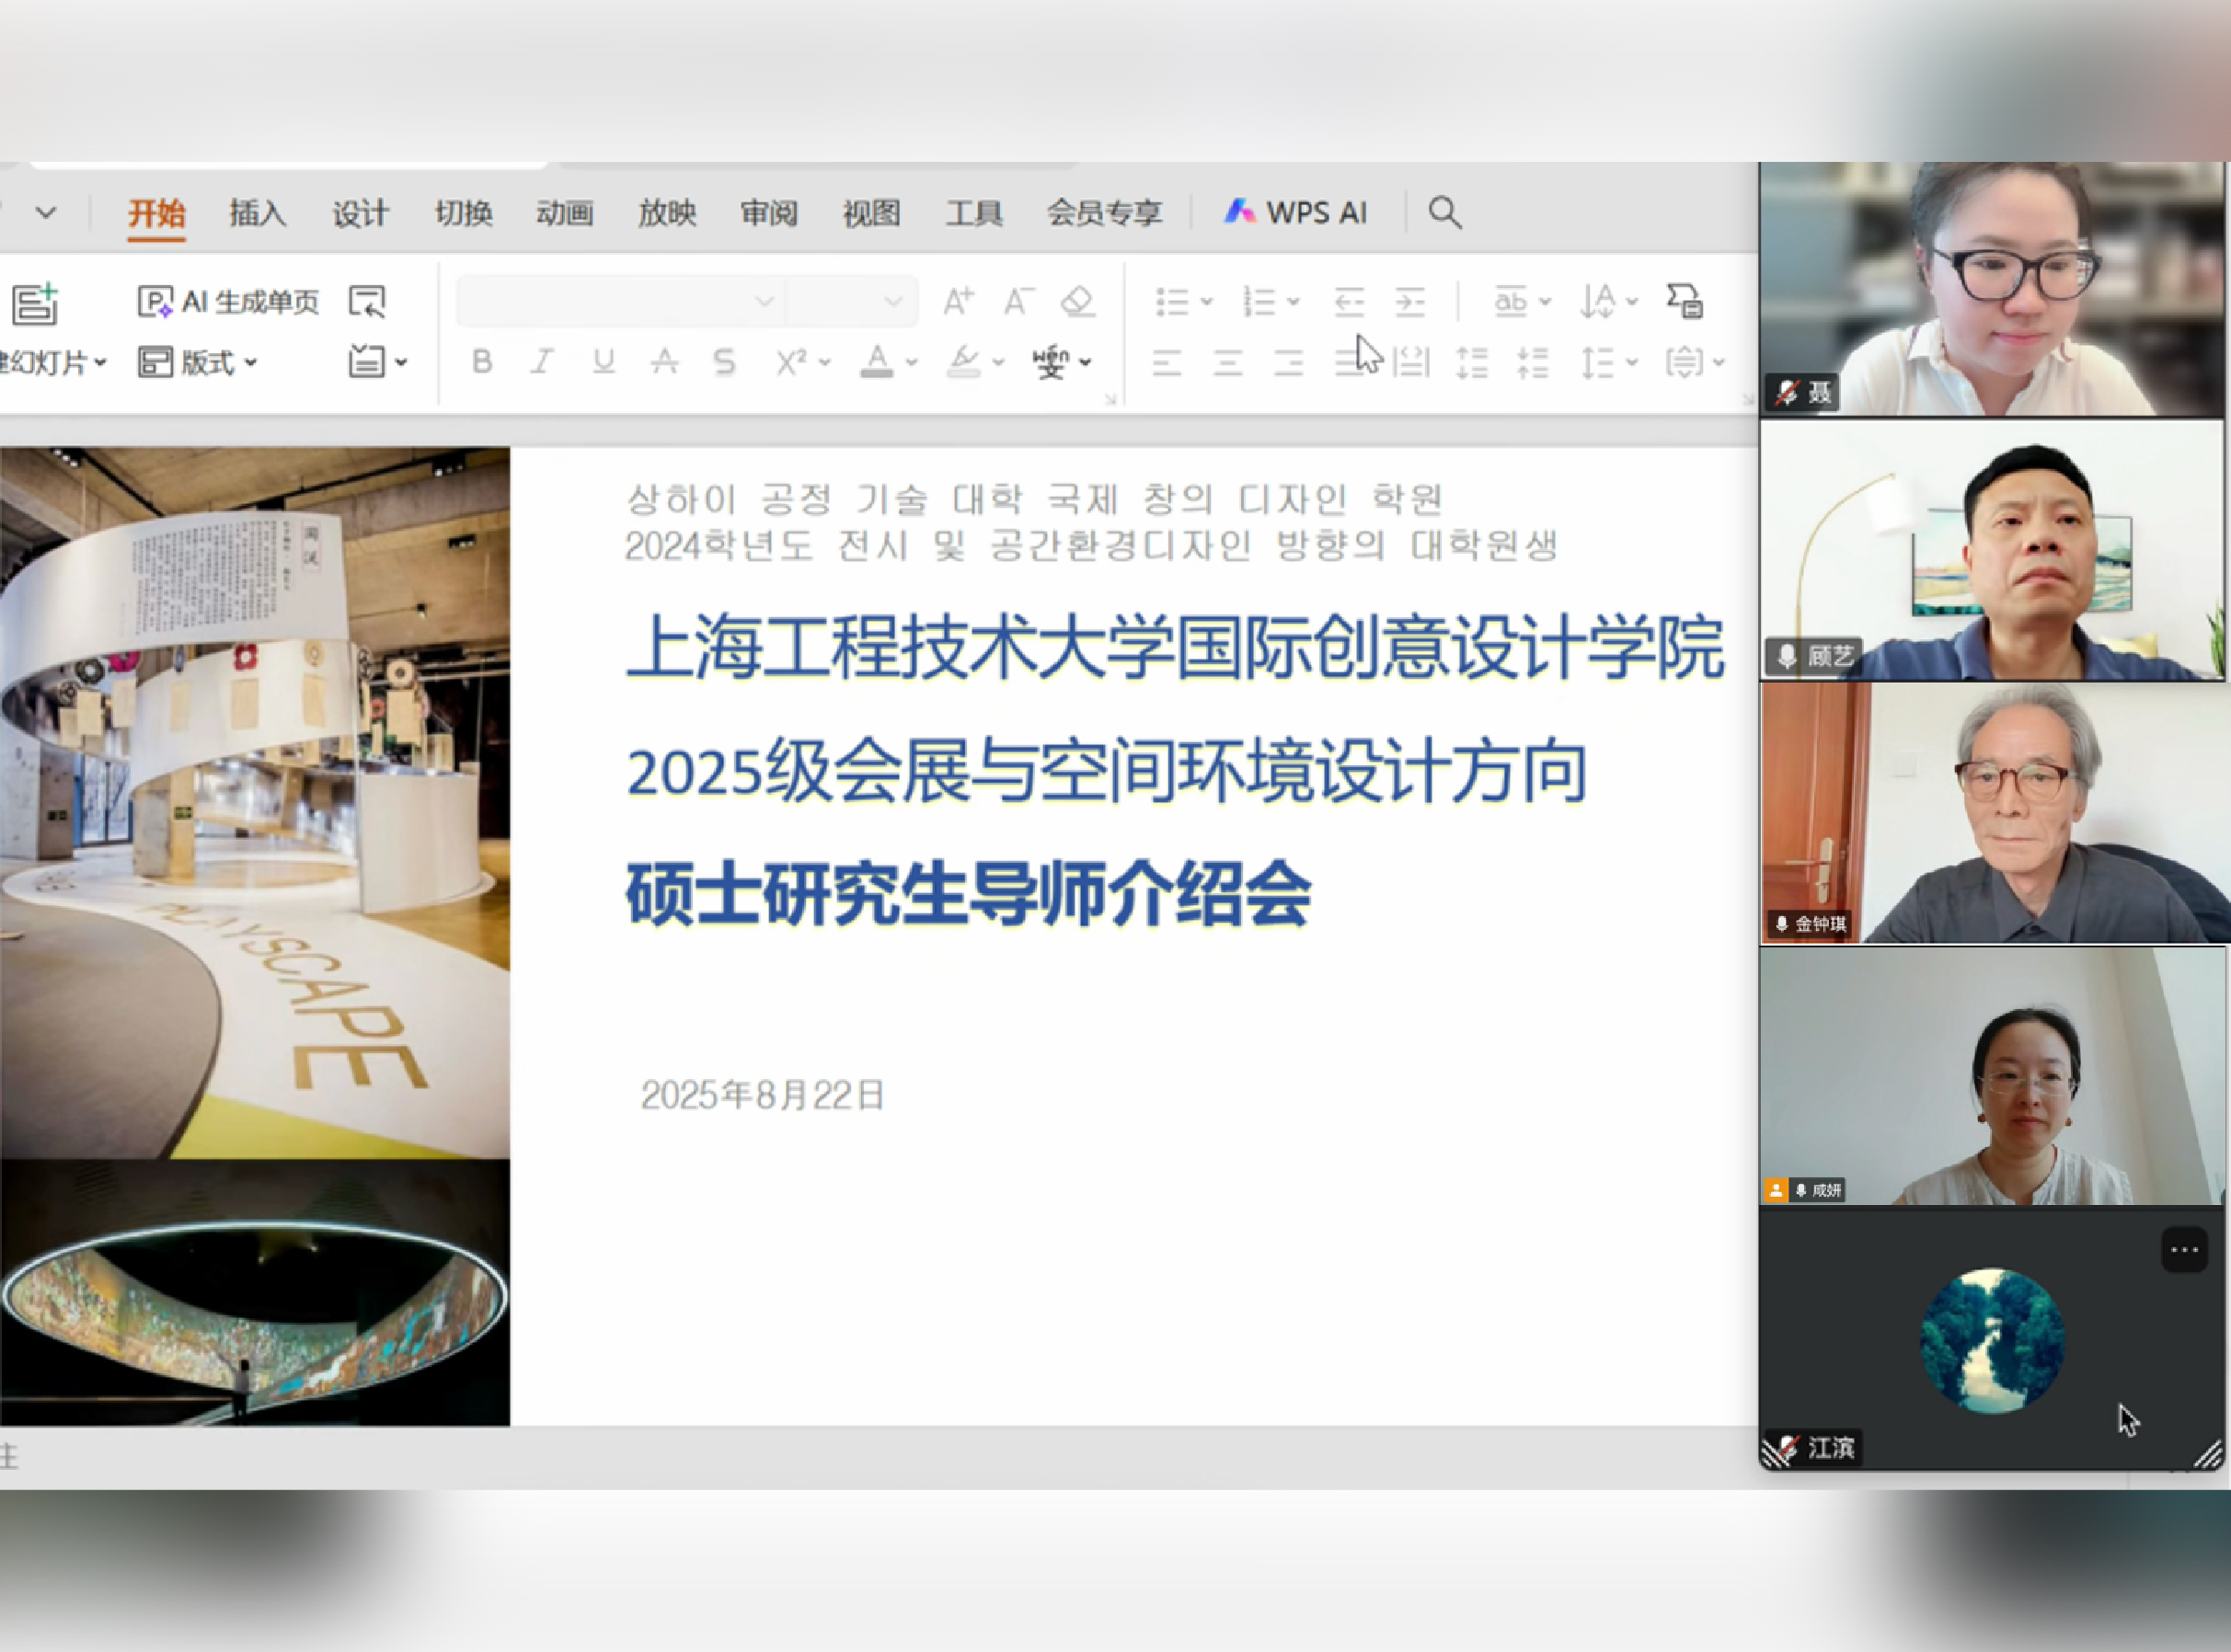Open the bullet list dropdown arrow
The height and width of the screenshot is (1652, 2231).
(1207, 301)
